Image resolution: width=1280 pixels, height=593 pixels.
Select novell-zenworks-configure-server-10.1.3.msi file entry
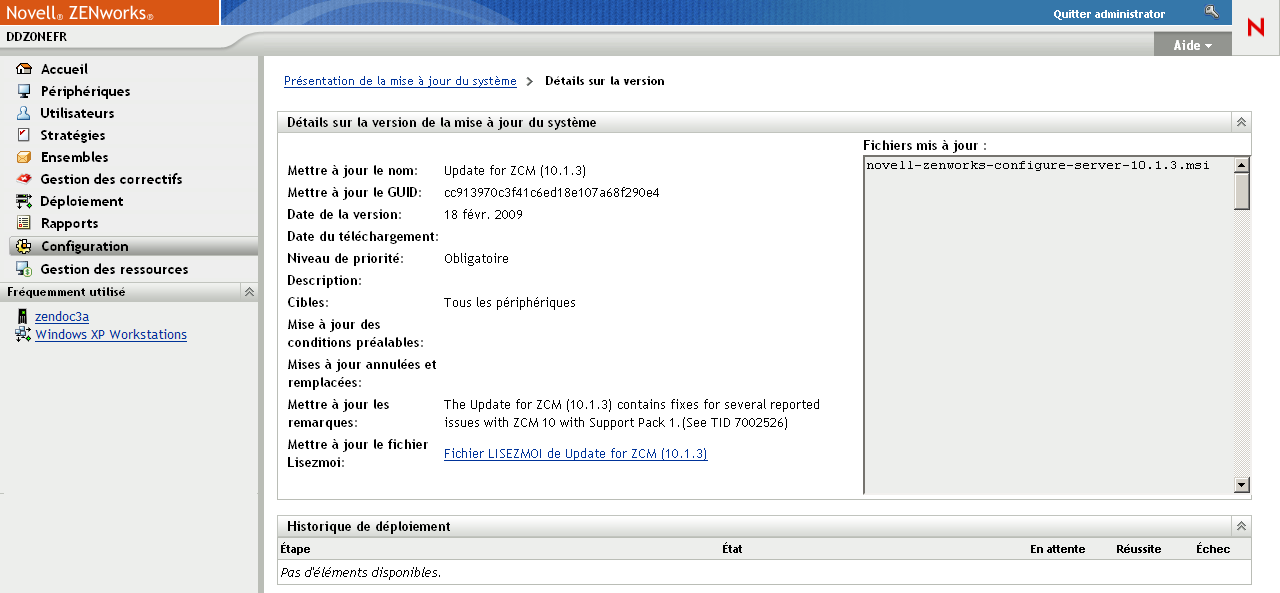pyautogui.click(x=1038, y=165)
